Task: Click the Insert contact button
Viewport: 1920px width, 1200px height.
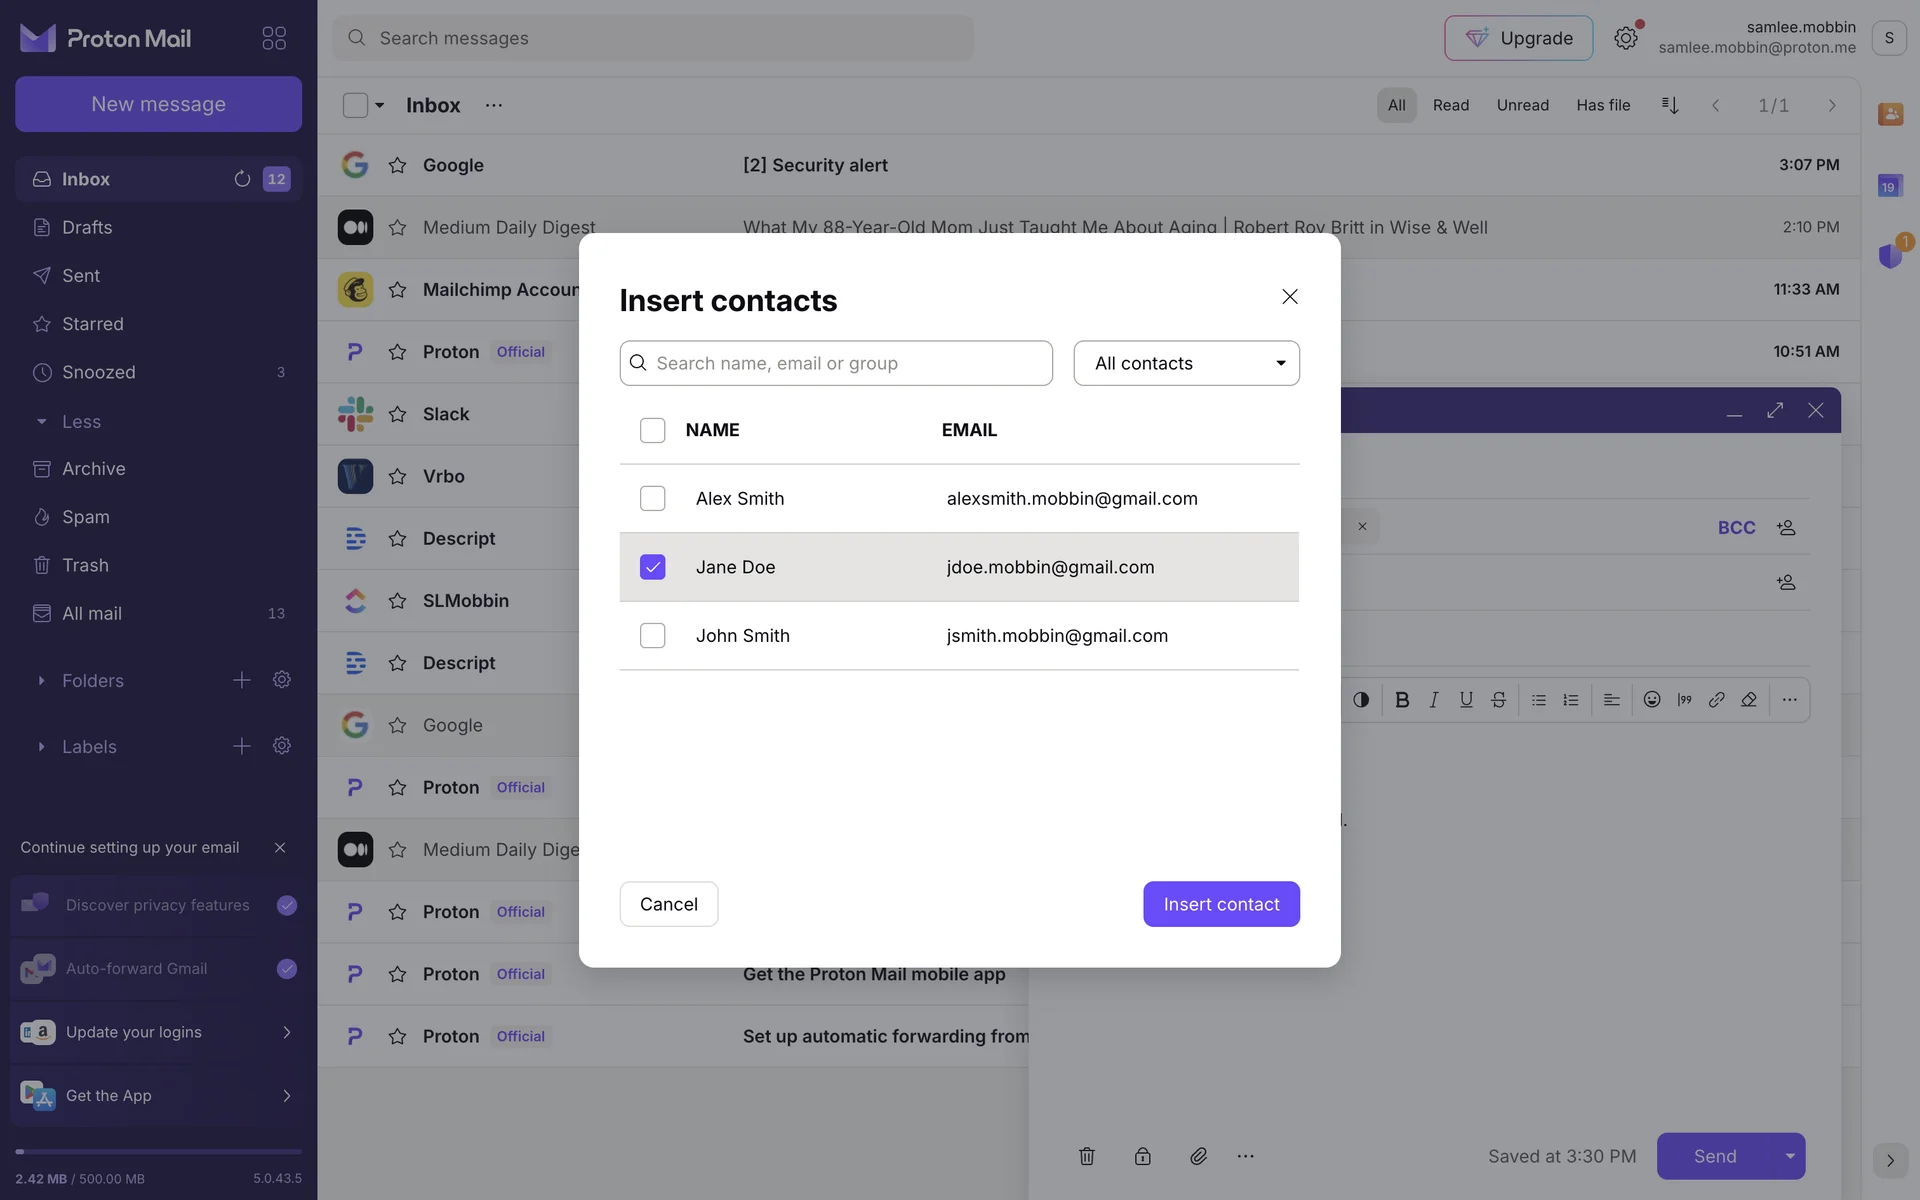Action: (x=1221, y=904)
